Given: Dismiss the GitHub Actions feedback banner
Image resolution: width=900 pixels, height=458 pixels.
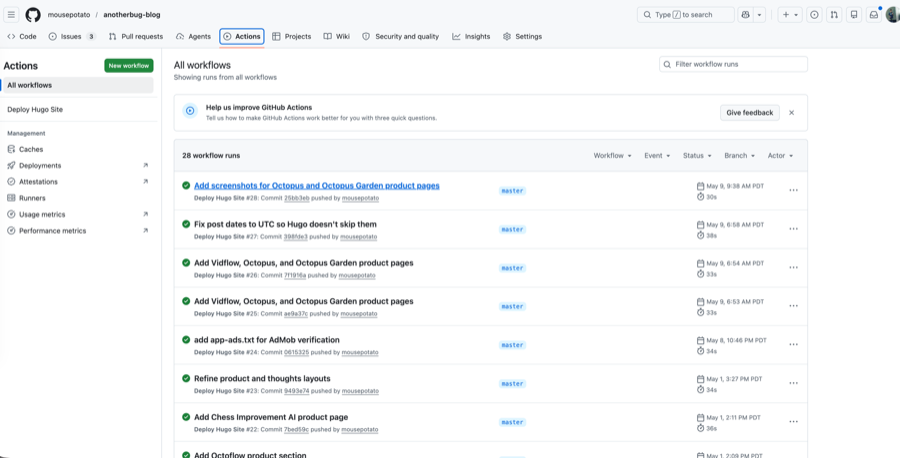Looking at the screenshot, I should [792, 112].
